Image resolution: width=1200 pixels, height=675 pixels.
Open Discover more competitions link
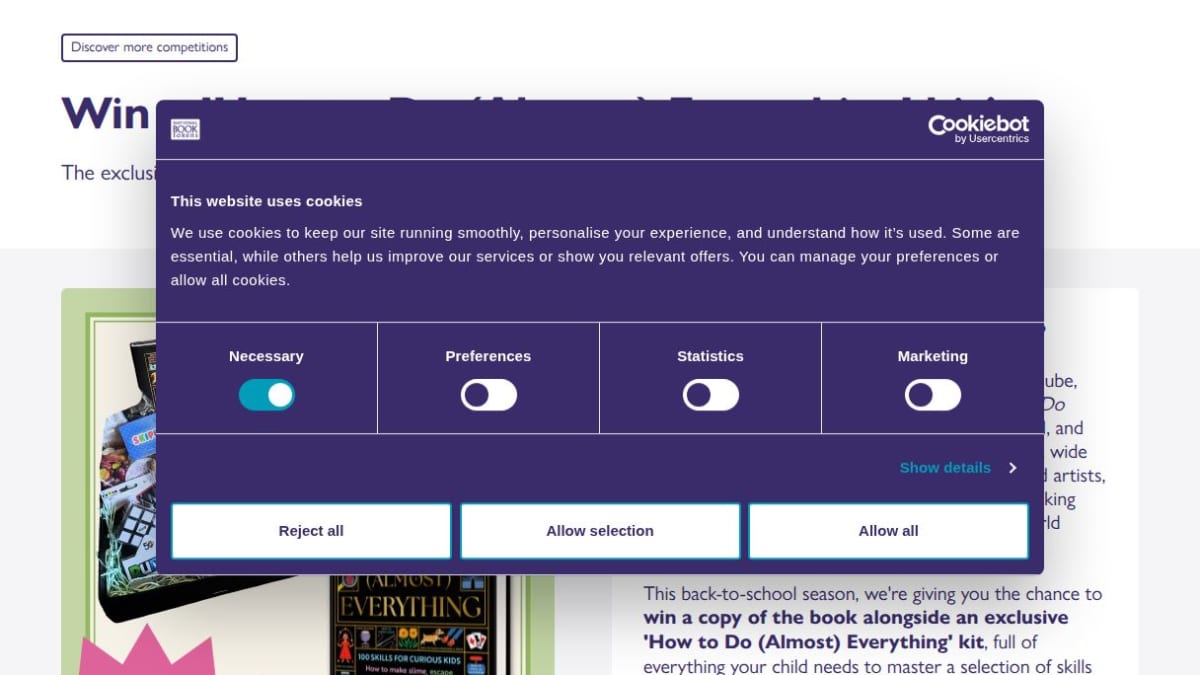pyautogui.click(x=149, y=48)
